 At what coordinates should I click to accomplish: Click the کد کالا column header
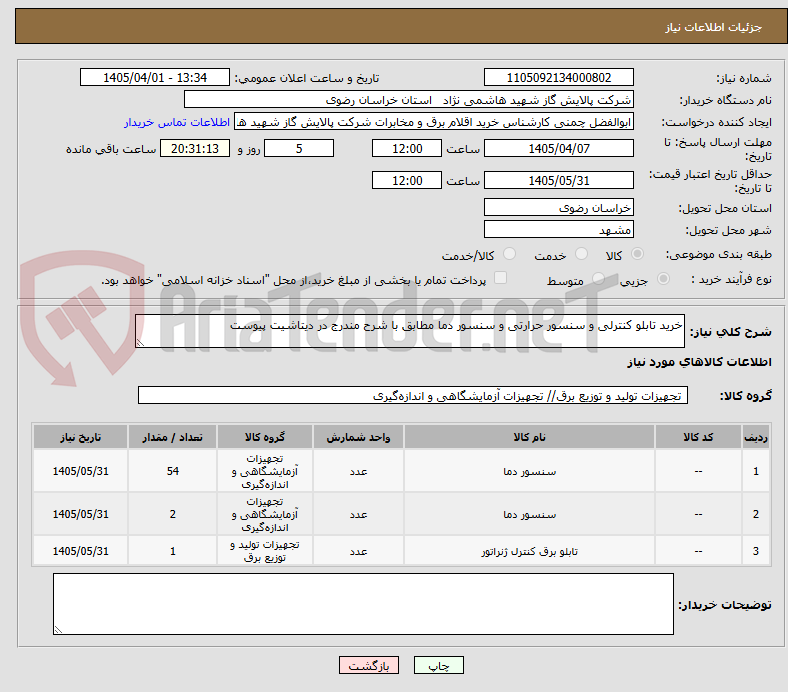click(x=698, y=437)
